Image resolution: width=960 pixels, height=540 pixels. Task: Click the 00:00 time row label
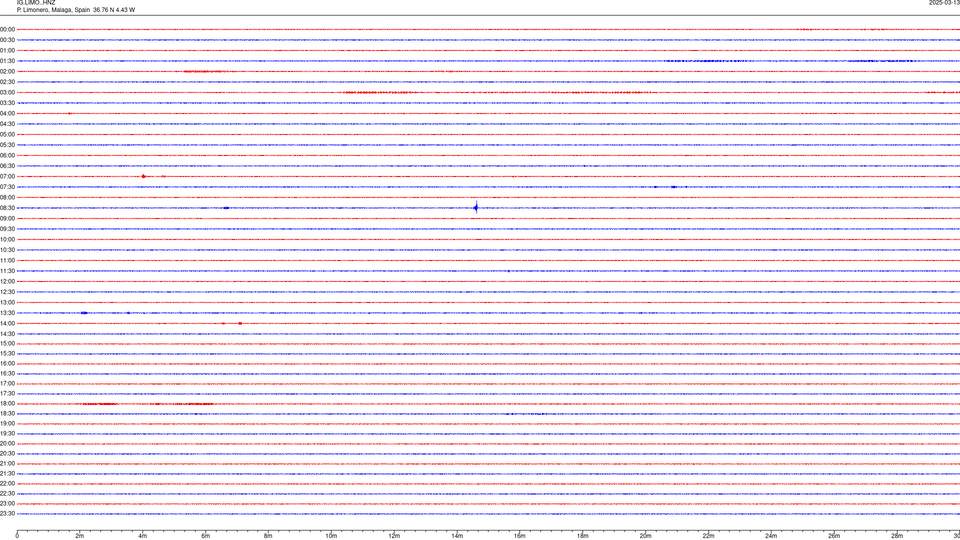pyautogui.click(x=7, y=29)
